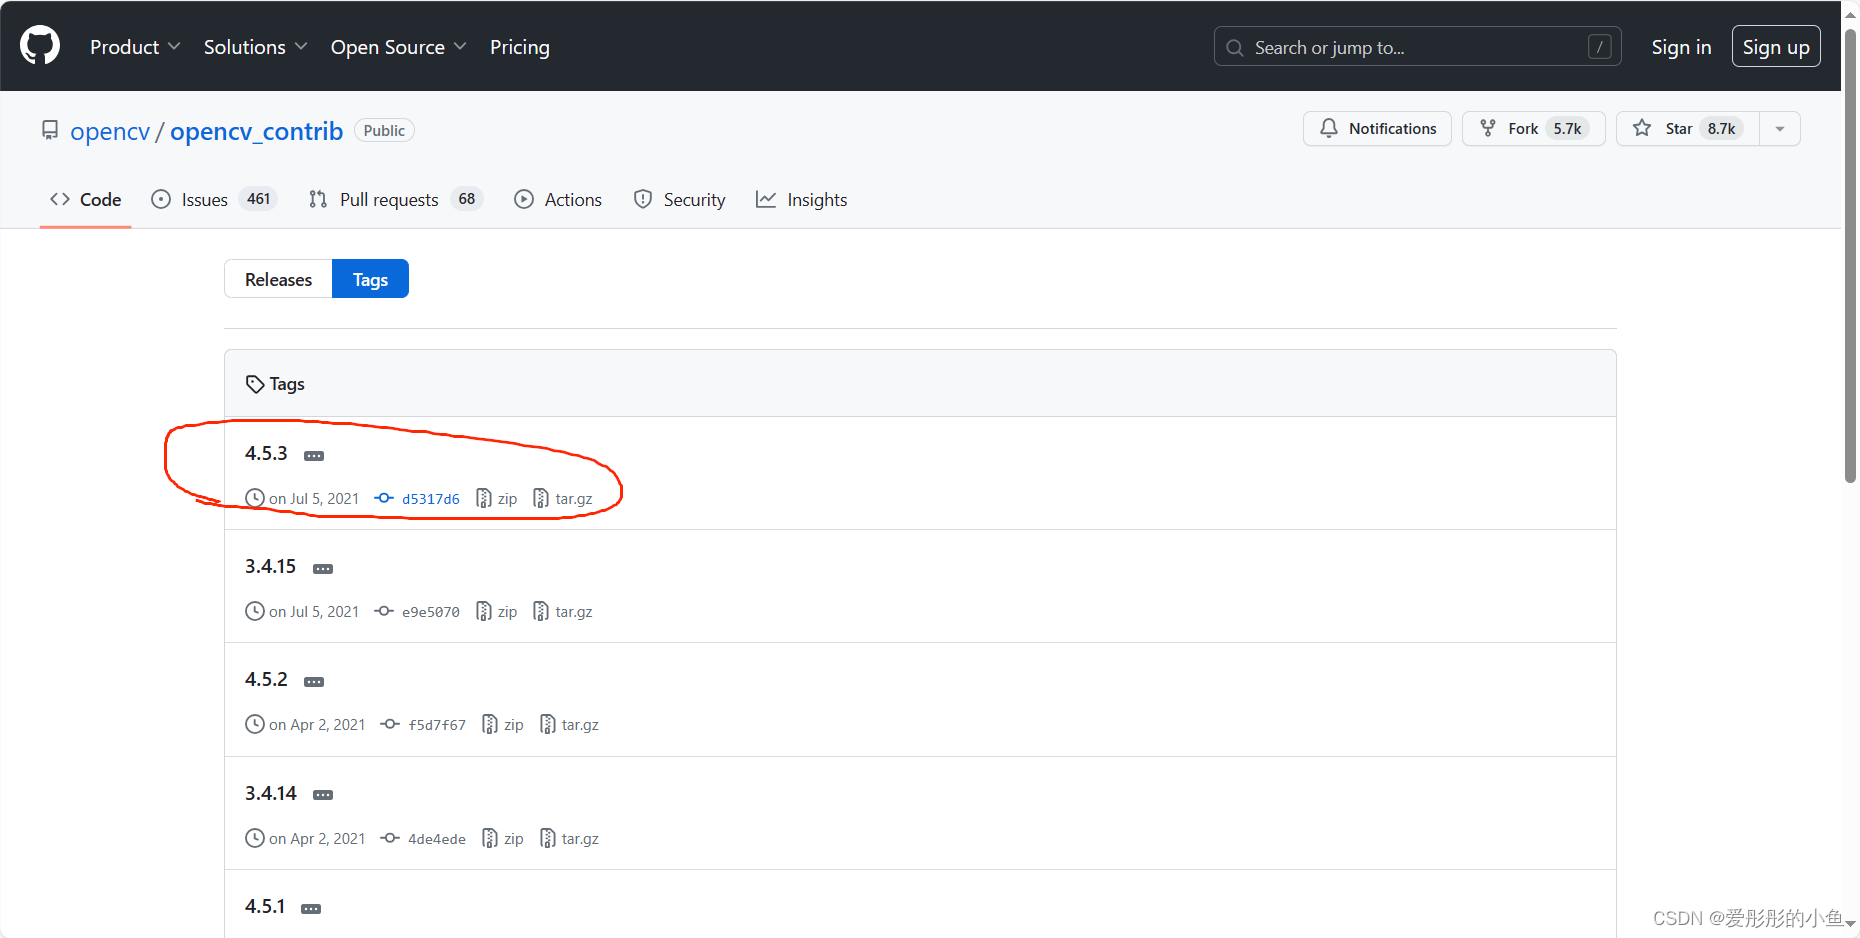Open the 5.7k fork count
This screenshot has height=938, width=1860.
point(1568,129)
